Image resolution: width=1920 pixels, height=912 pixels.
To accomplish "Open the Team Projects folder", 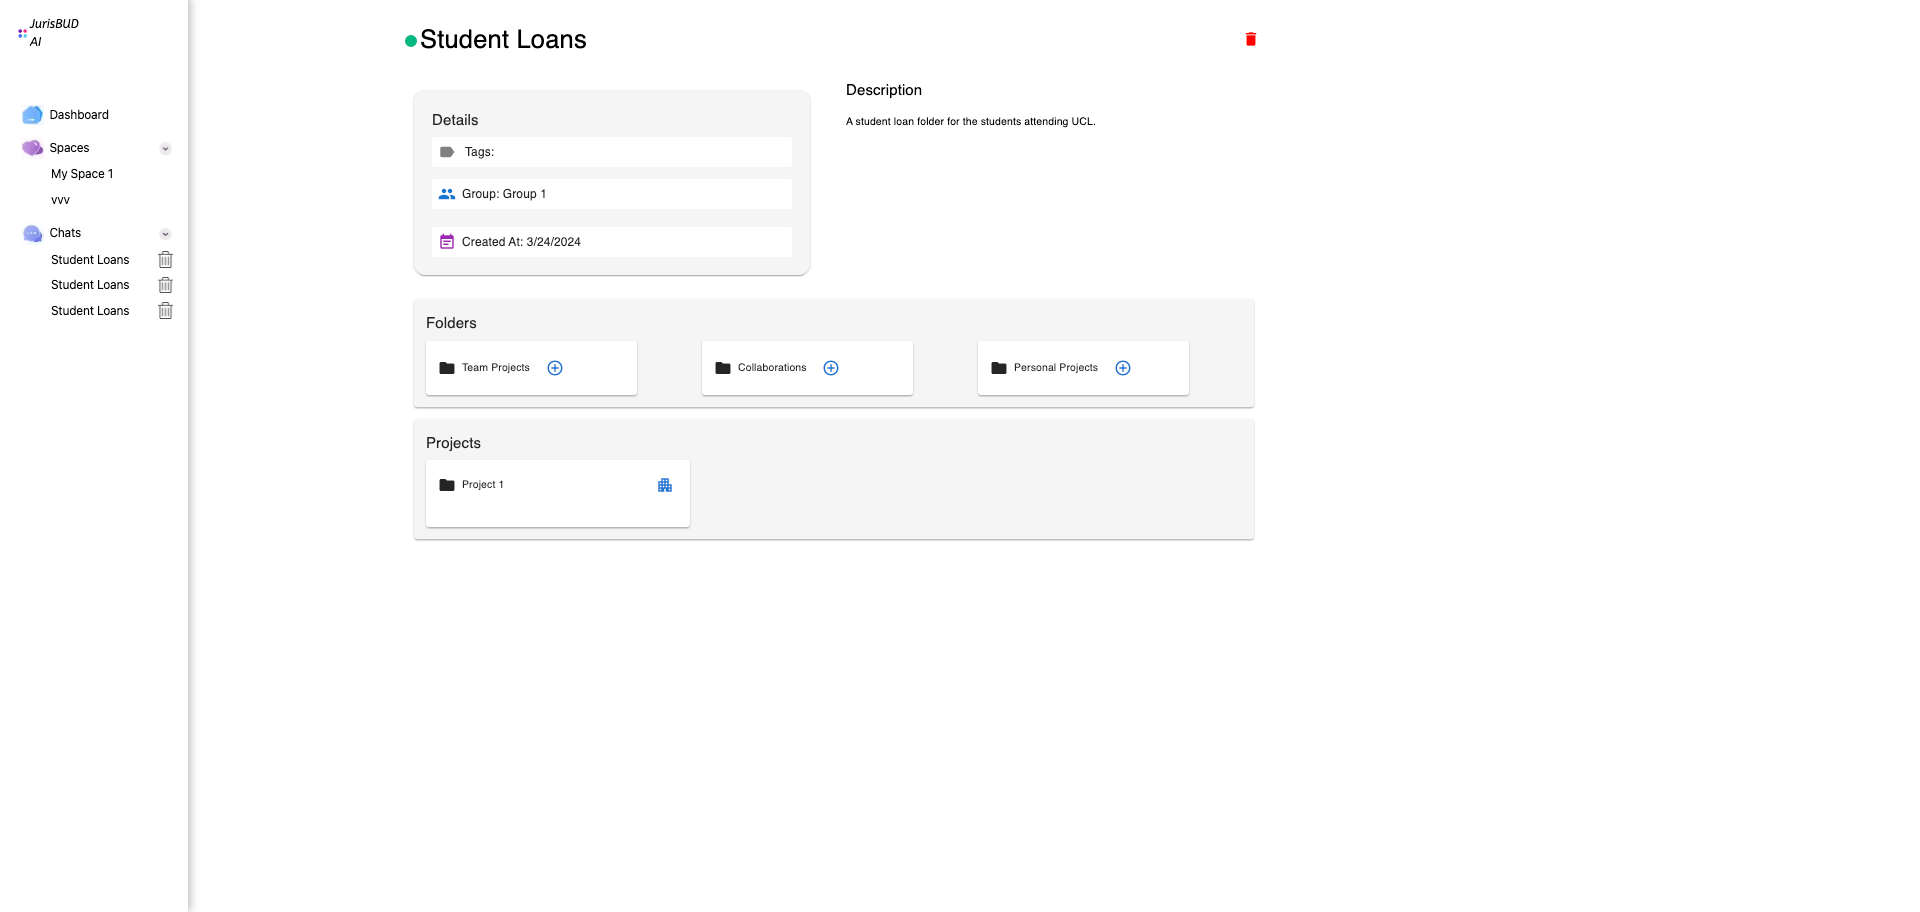I will 495,368.
